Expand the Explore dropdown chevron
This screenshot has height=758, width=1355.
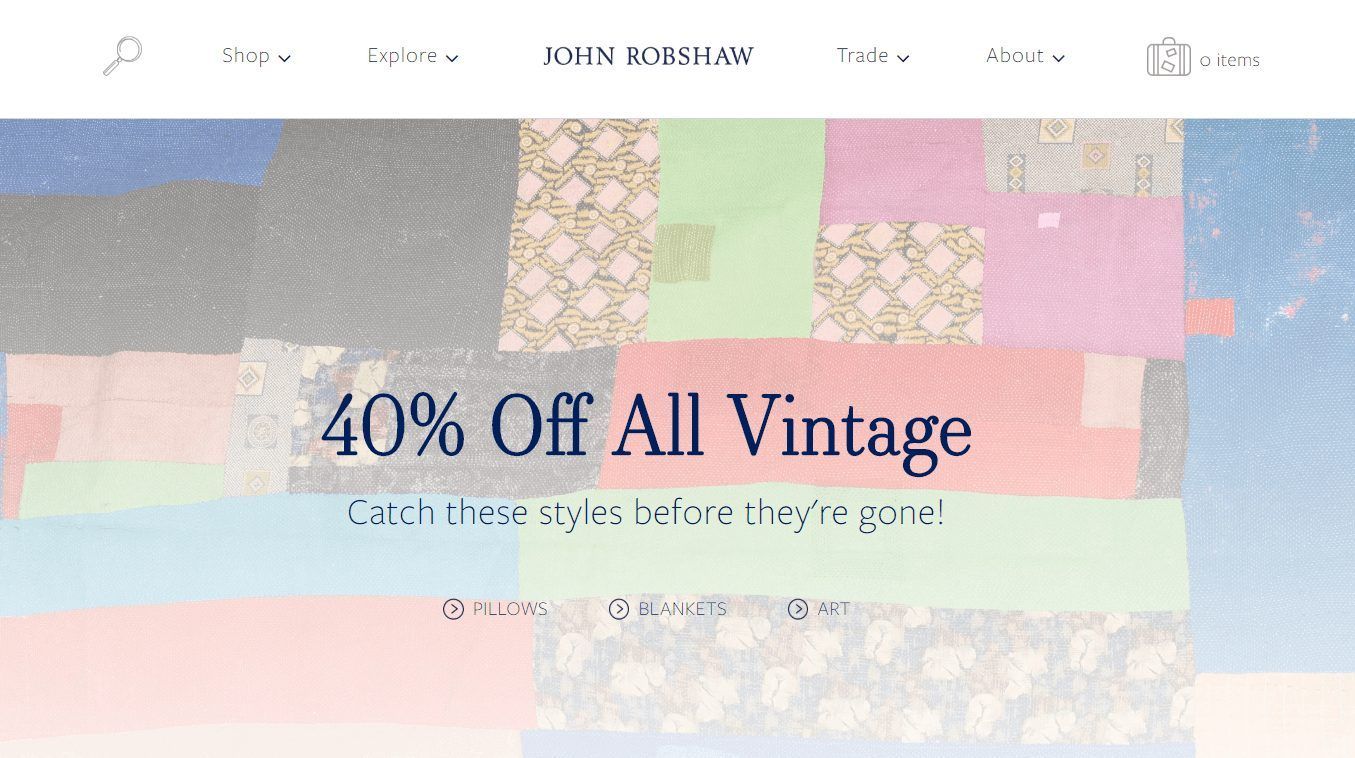pos(452,59)
